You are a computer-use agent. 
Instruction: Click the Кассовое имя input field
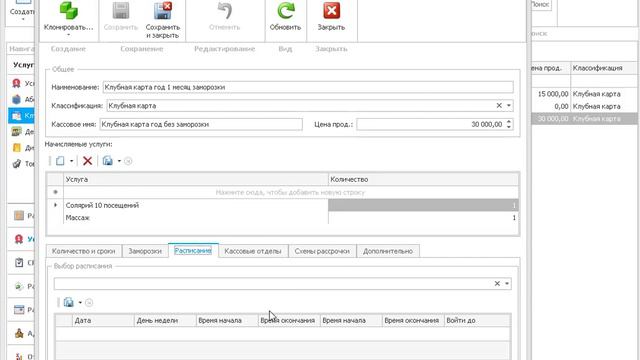click(x=201, y=124)
